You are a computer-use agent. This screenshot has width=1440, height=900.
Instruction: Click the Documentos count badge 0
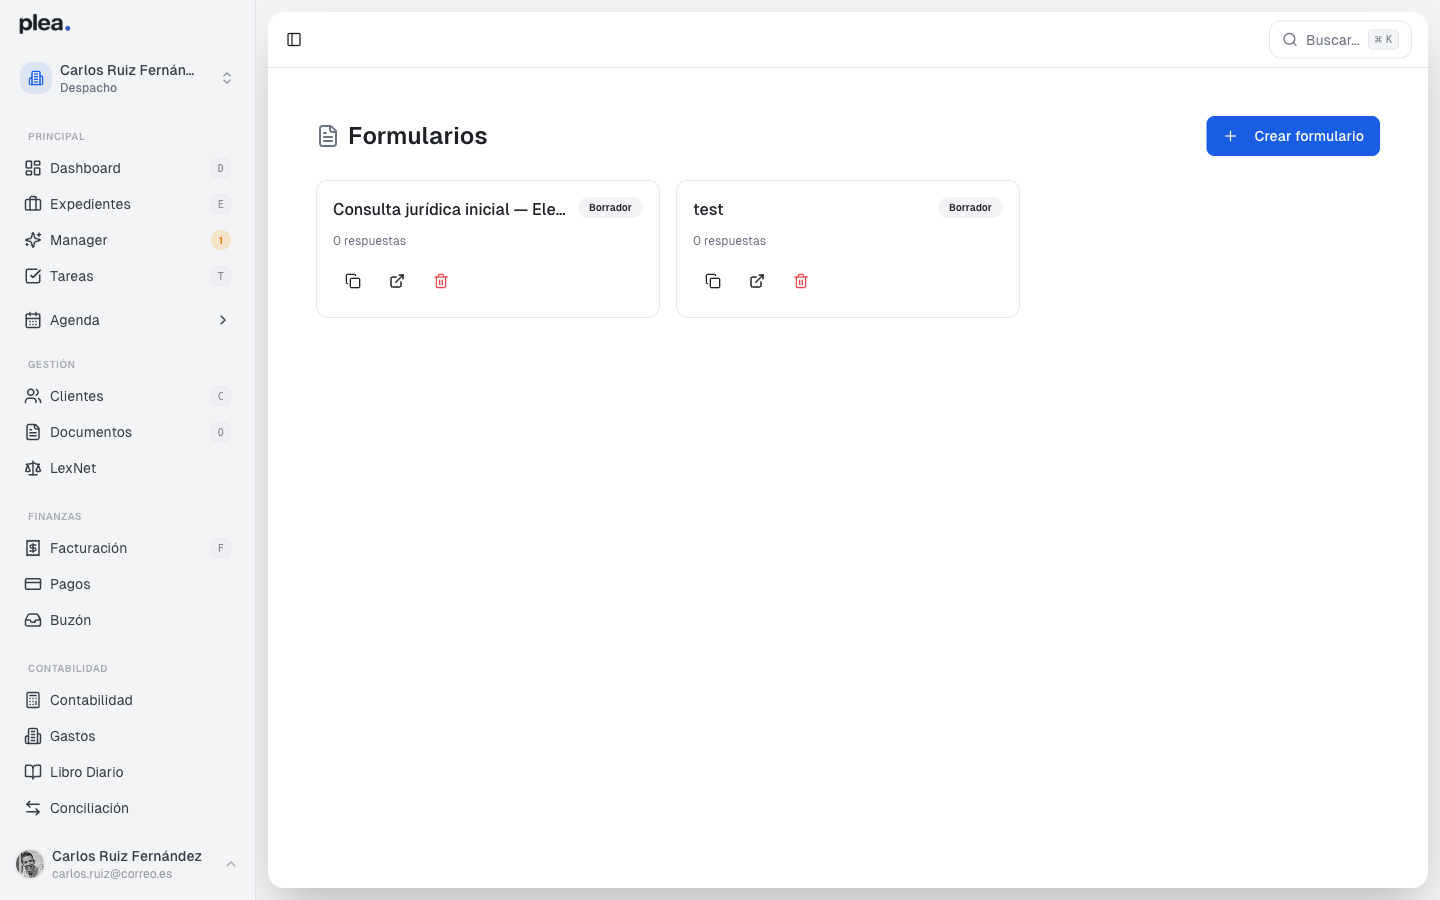point(221,432)
